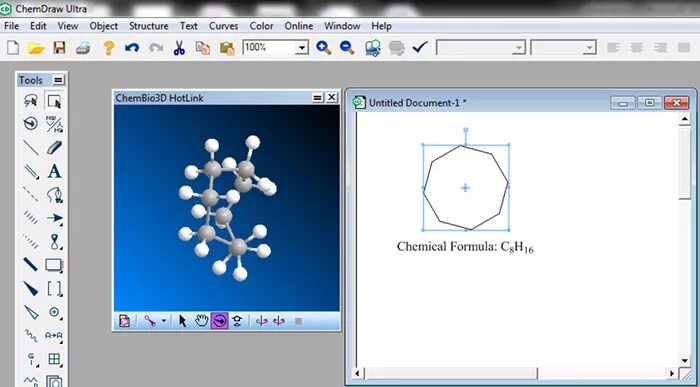Viewport: 700px width, 387px height.
Task: Cut selection with scissors icon
Action: [x=179, y=47]
